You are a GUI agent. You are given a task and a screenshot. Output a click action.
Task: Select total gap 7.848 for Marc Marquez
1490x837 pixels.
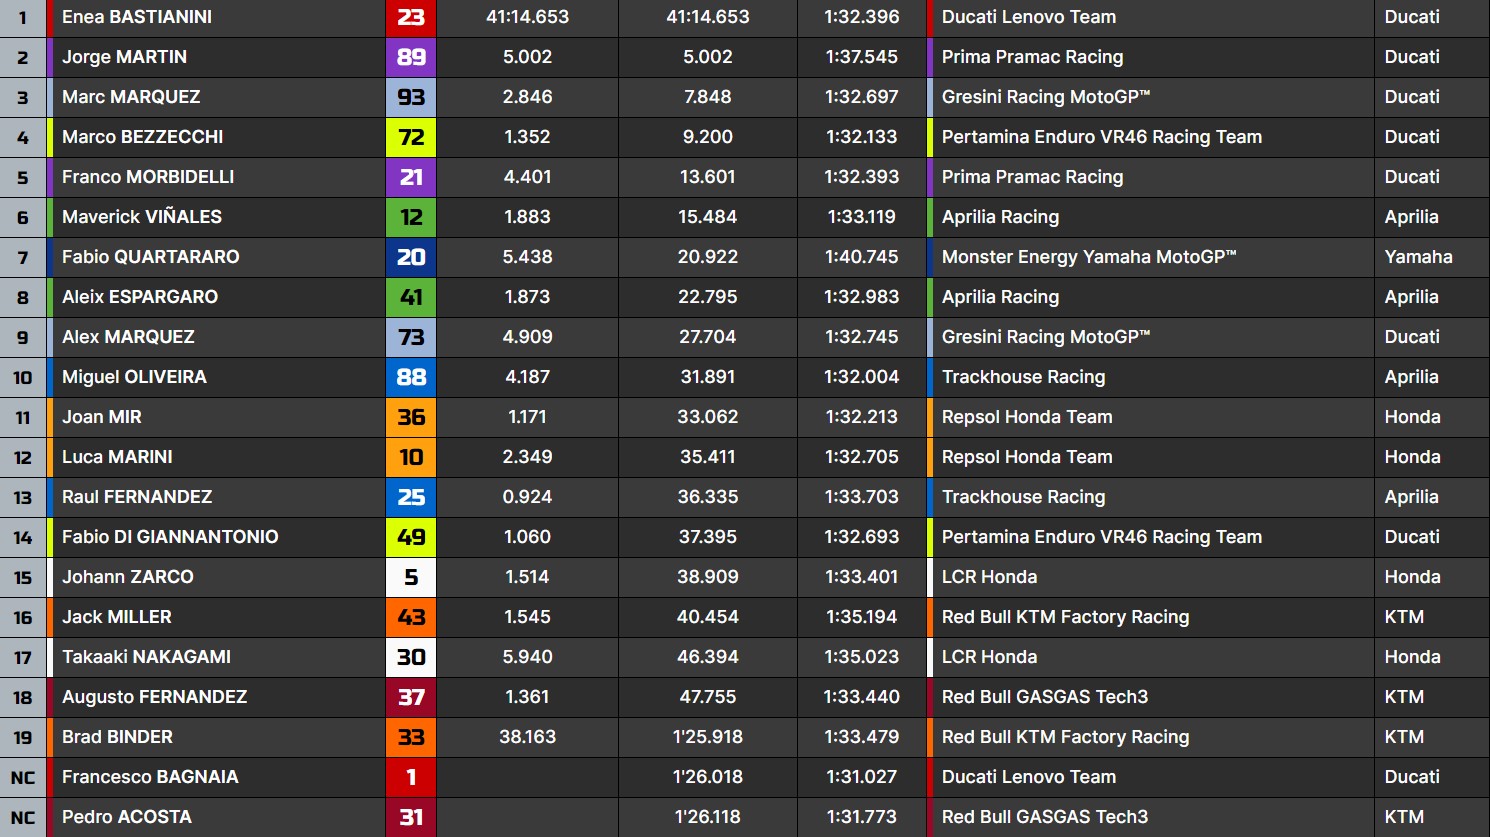(708, 97)
